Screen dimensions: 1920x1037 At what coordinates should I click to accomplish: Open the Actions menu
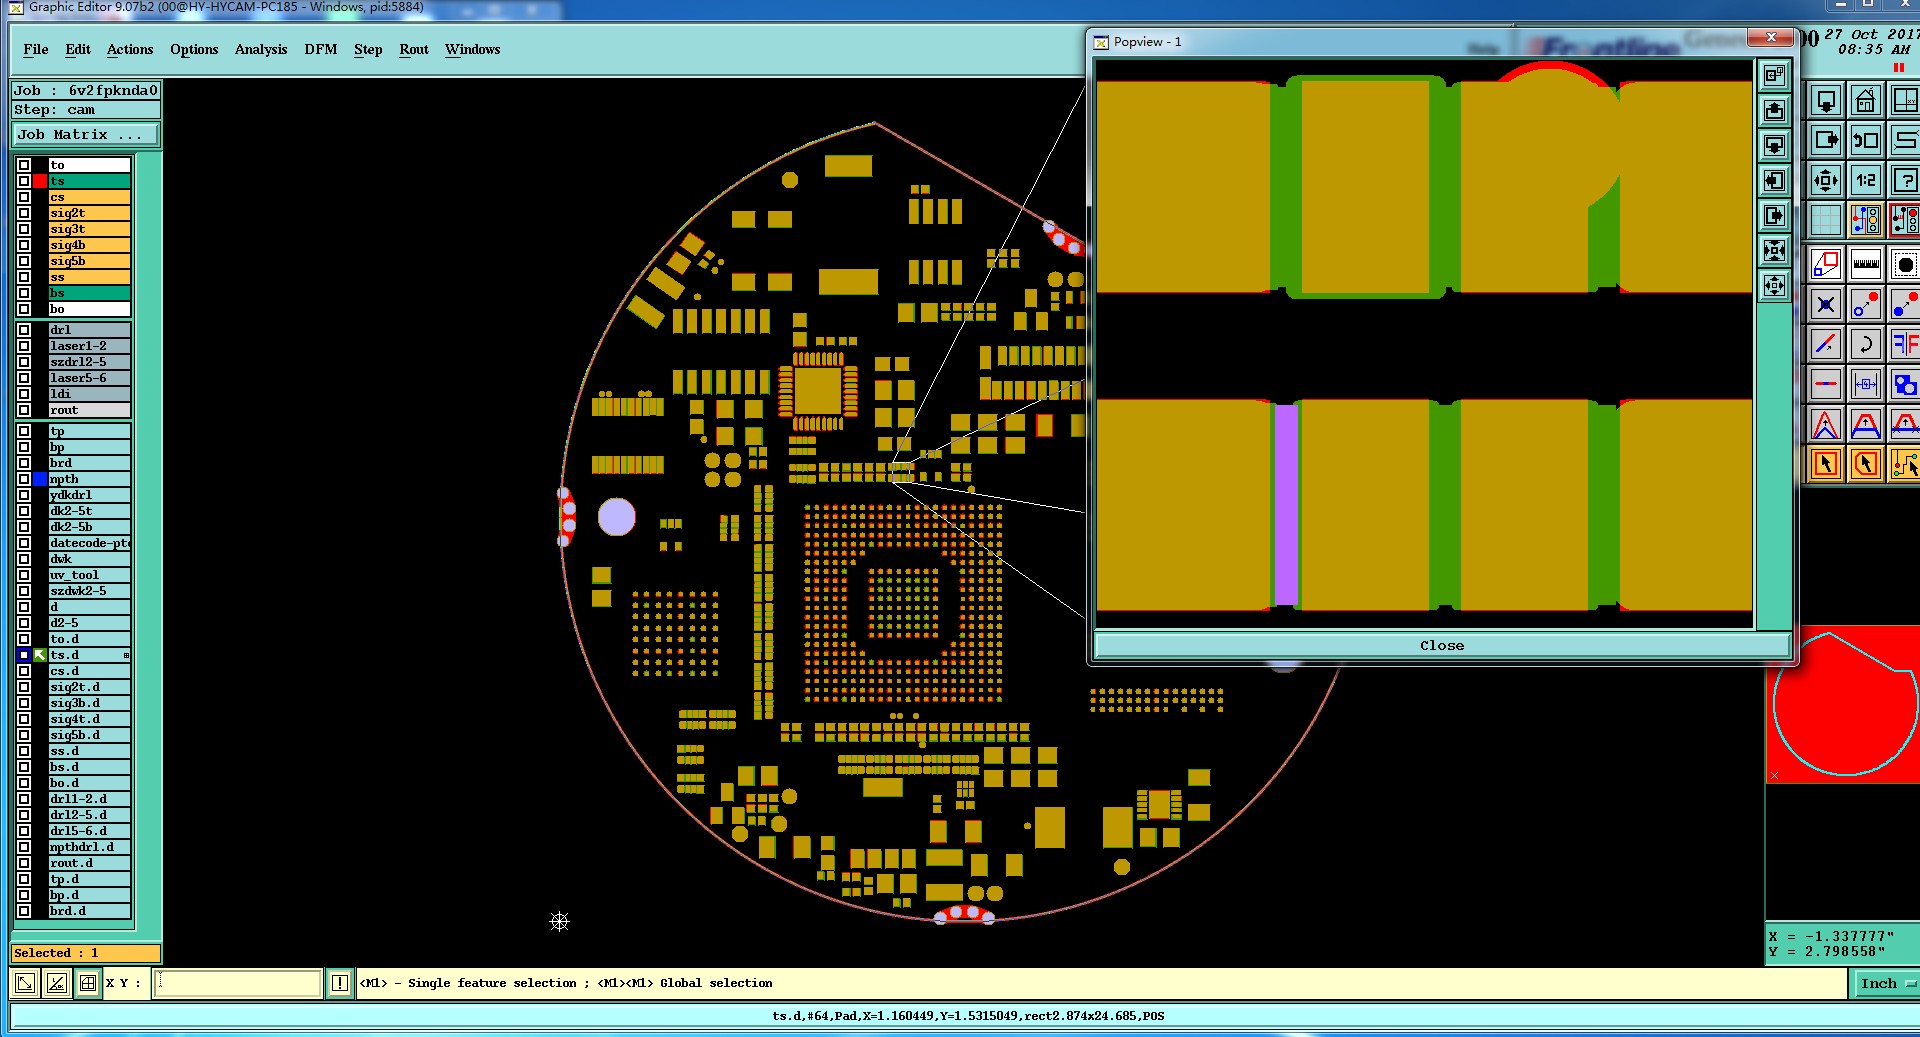130,49
